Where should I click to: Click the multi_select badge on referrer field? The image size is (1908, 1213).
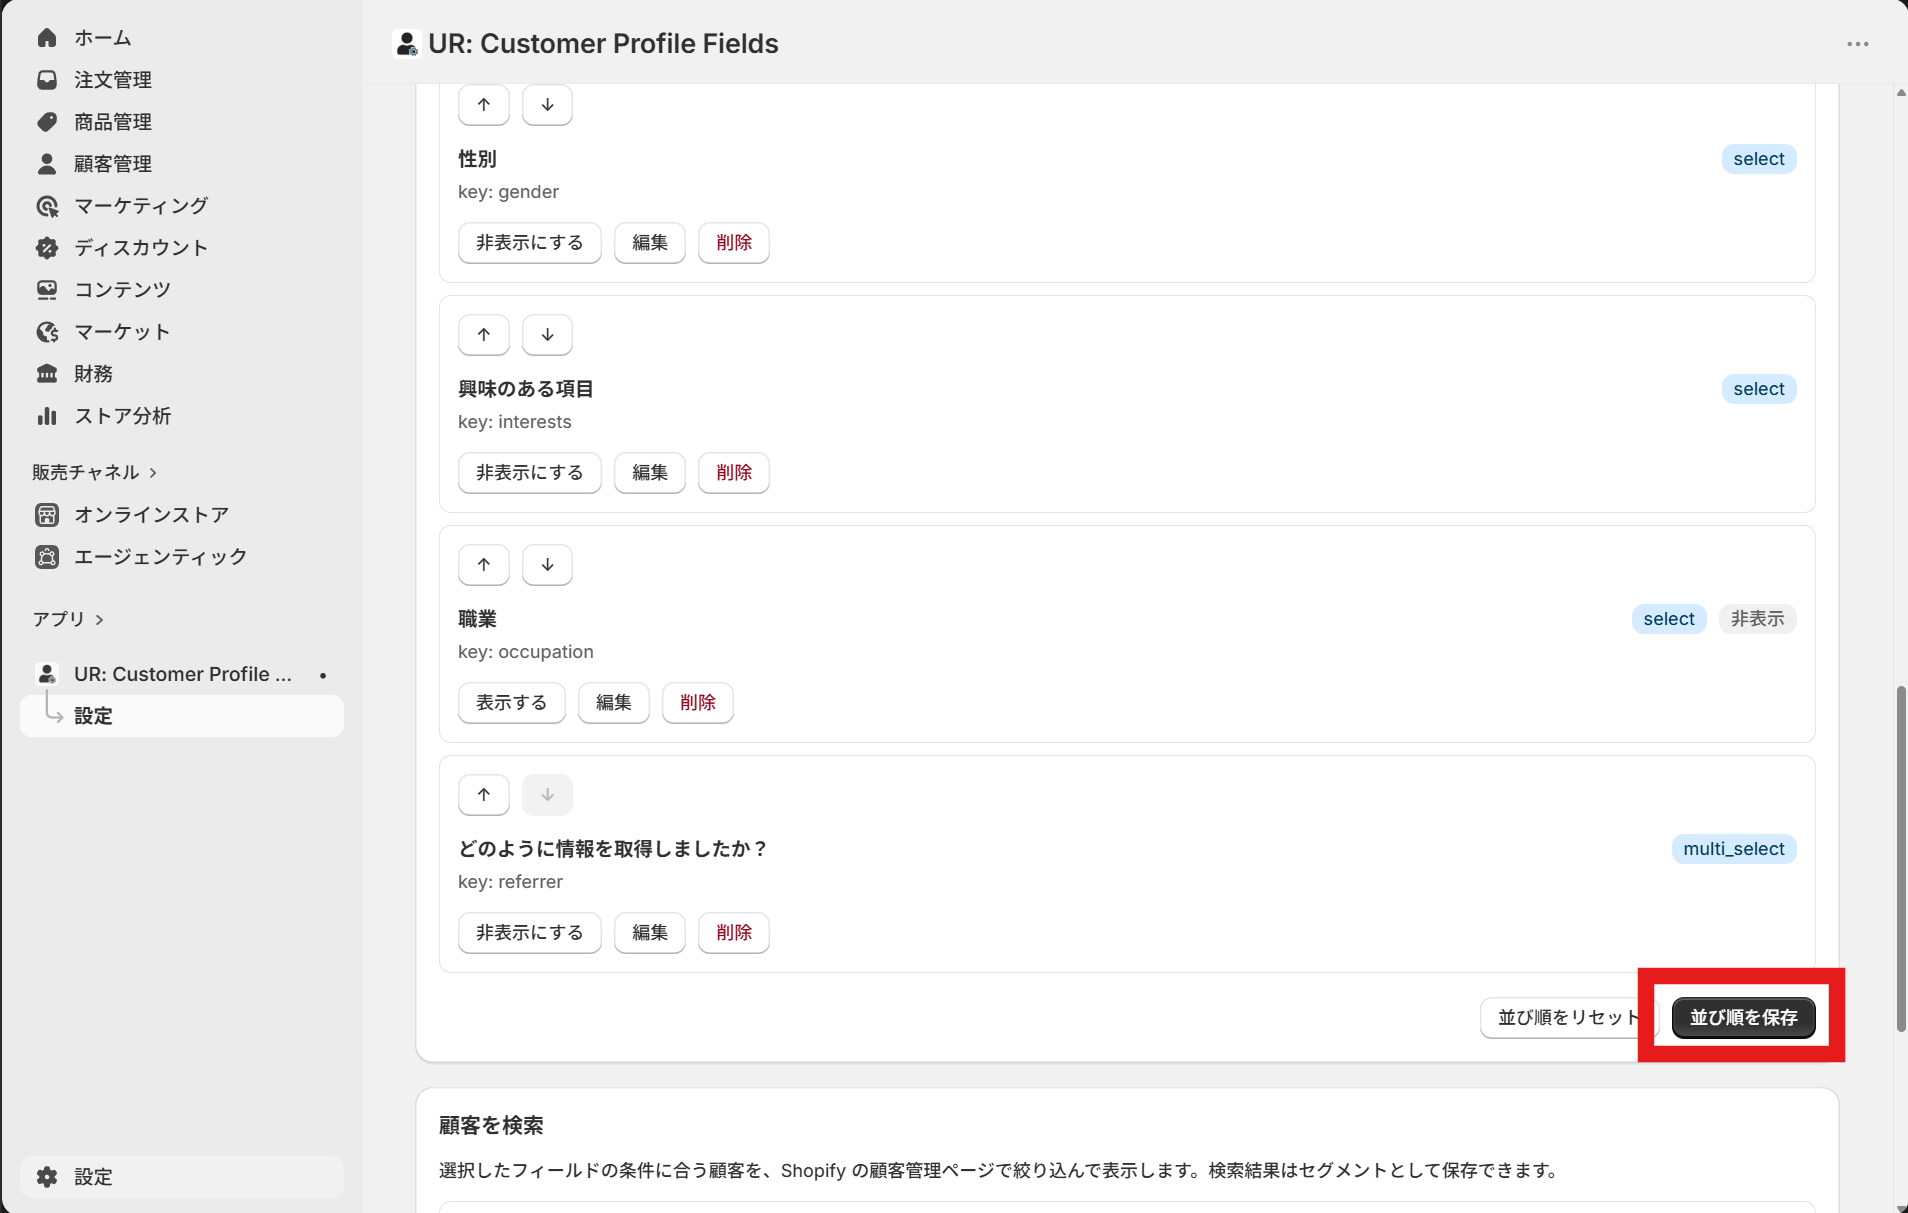pyautogui.click(x=1734, y=849)
